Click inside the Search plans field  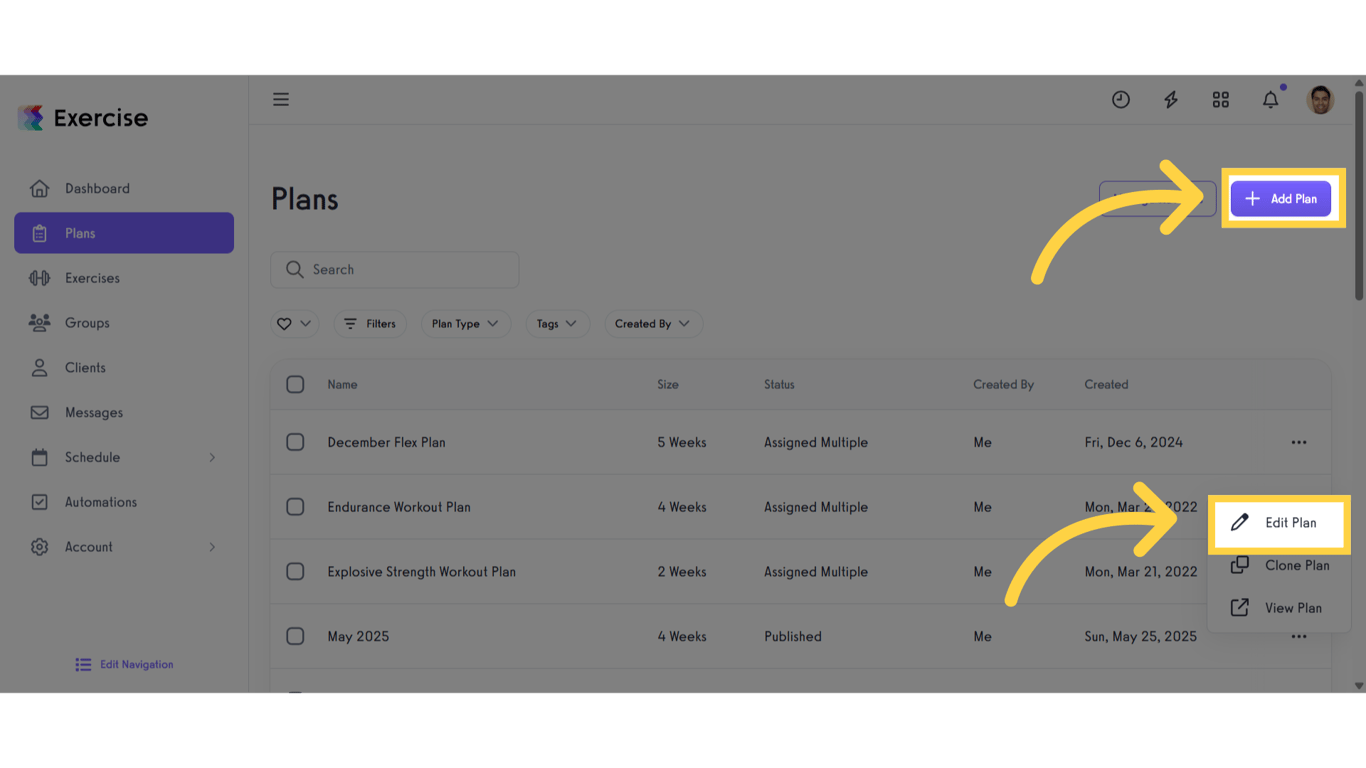[x=394, y=269]
